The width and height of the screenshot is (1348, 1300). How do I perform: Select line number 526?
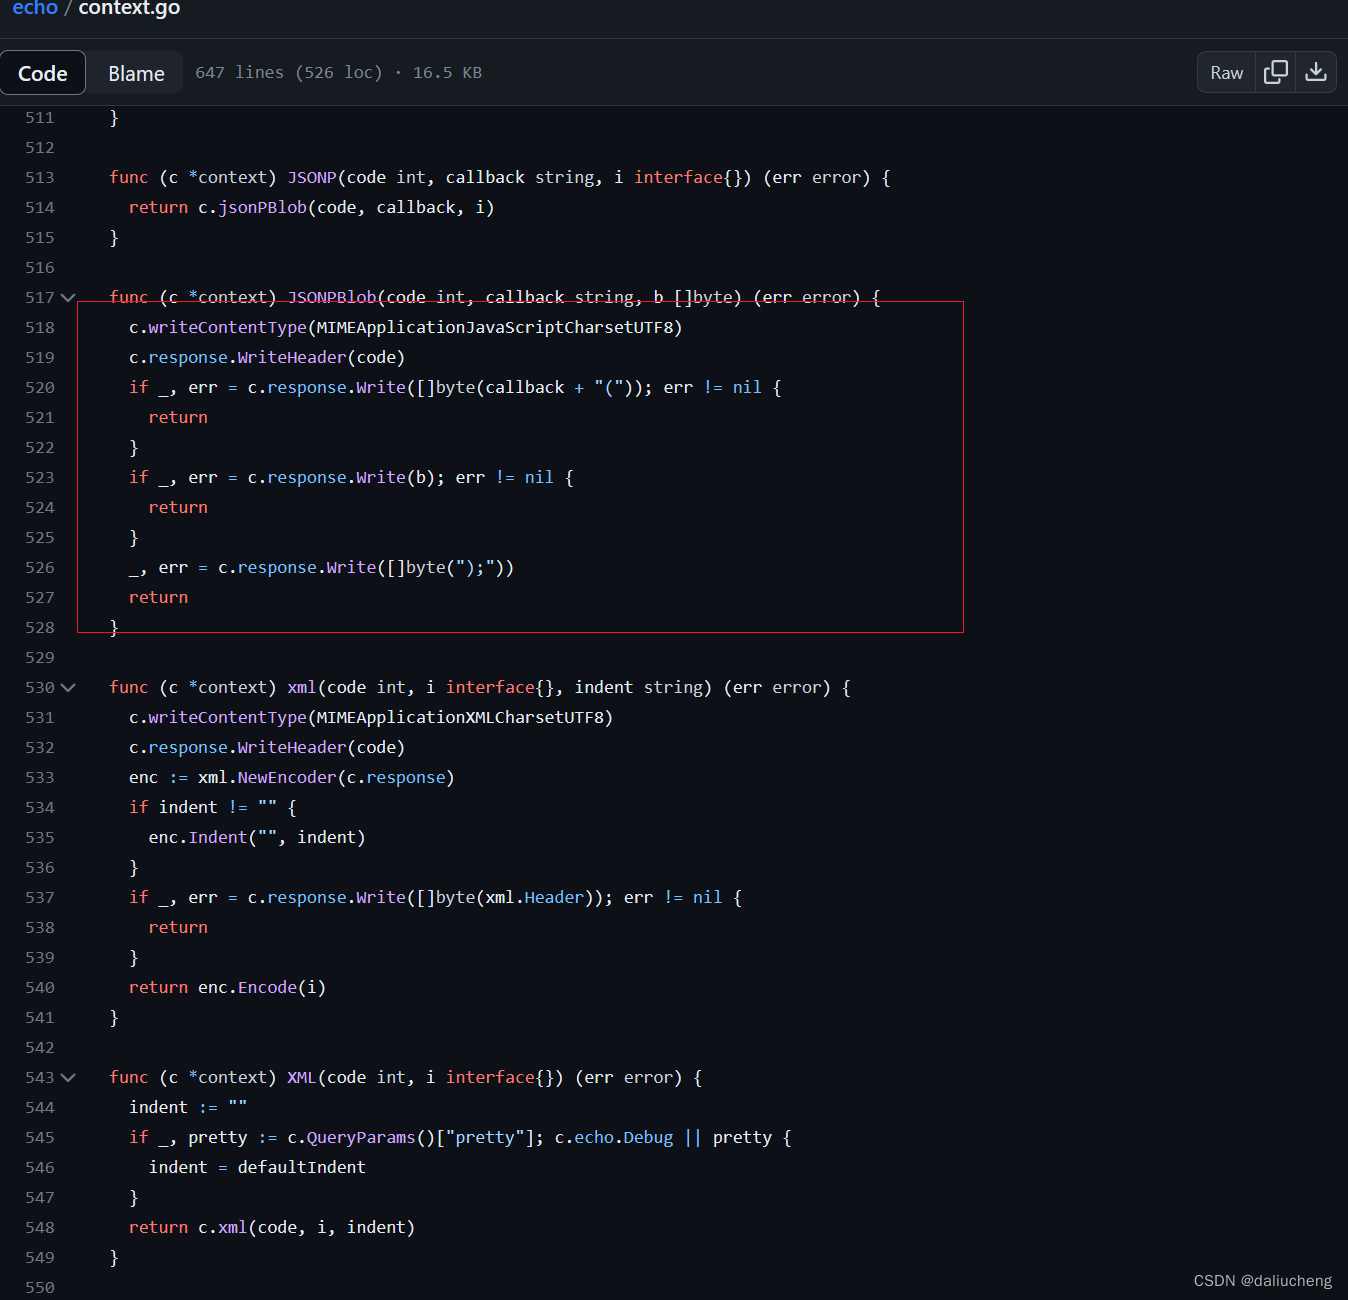[x=40, y=567]
